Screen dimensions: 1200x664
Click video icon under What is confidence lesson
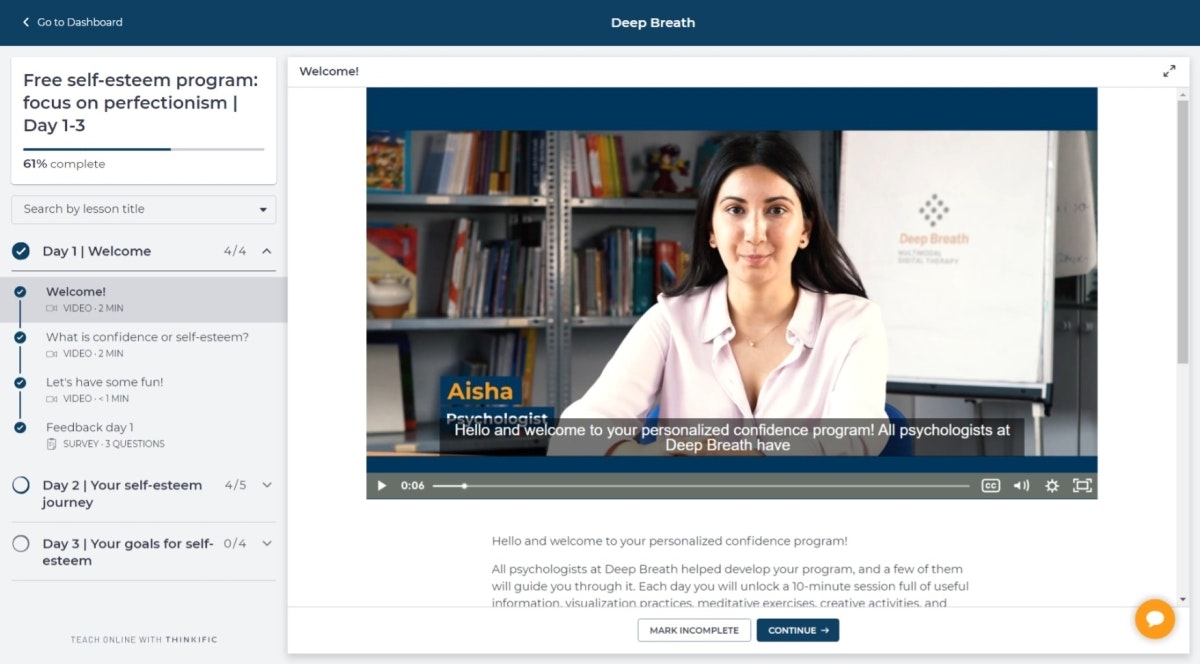[x=52, y=354]
